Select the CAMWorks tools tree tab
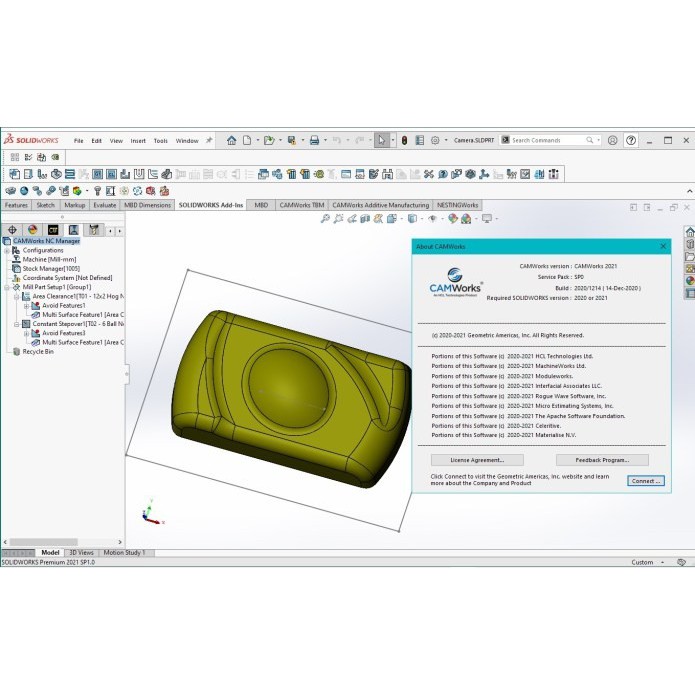This screenshot has width=695, height=695. (94, 230)
